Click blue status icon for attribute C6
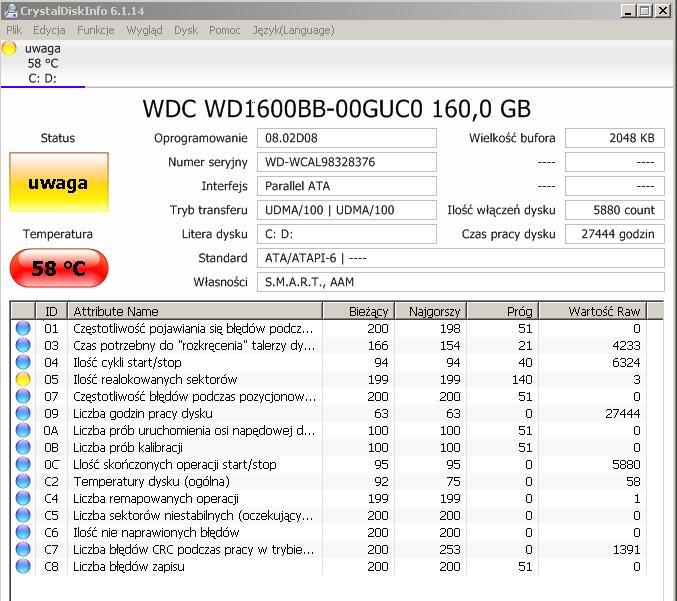Viewport: 677px width, 601px height. [23, 532]
